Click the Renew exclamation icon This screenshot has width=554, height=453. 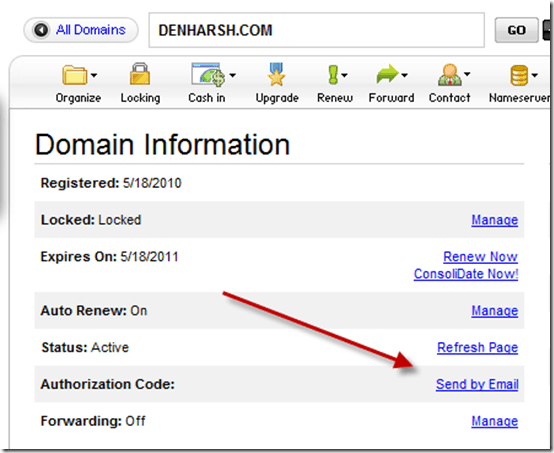tap(333, 75)
